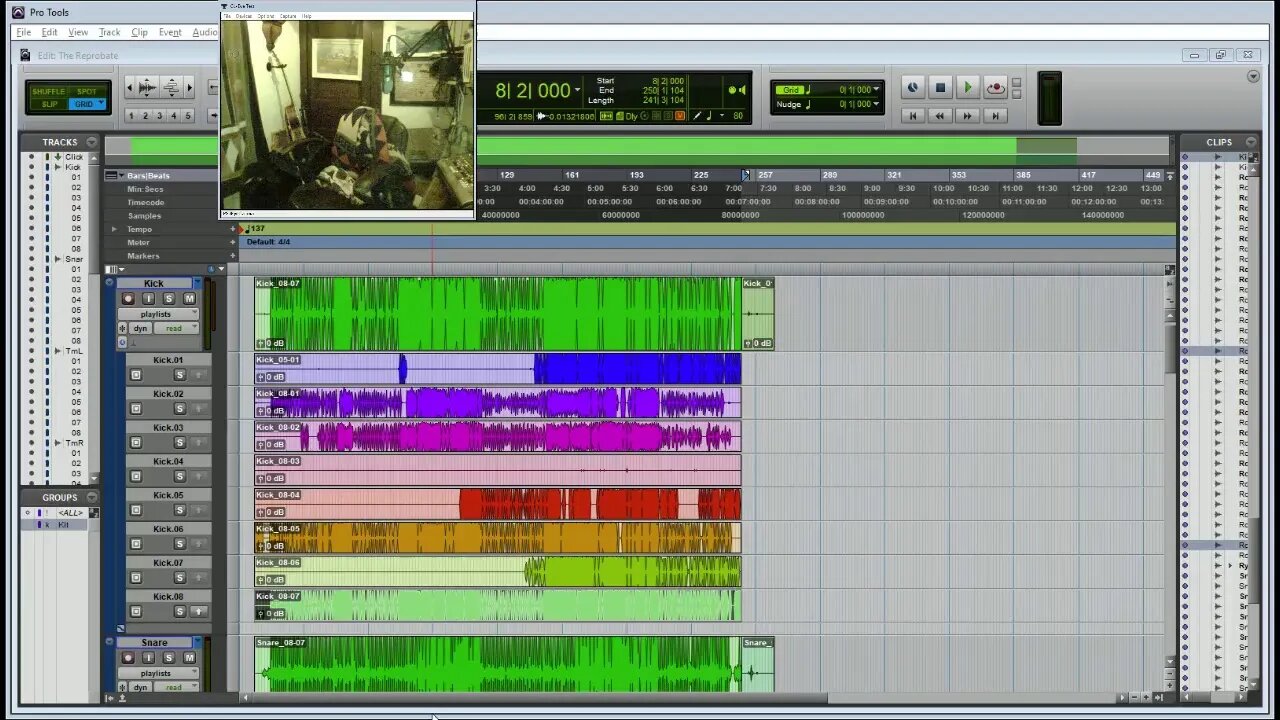Mute the Kick track
The height and width of the screenshot is (720, 1280).
click(188, 298)
